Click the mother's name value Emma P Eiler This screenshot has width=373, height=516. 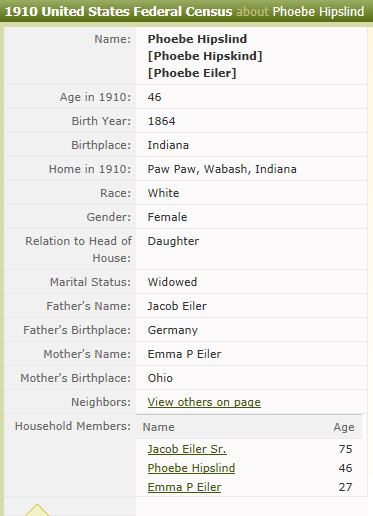click(x=184, y=354)
